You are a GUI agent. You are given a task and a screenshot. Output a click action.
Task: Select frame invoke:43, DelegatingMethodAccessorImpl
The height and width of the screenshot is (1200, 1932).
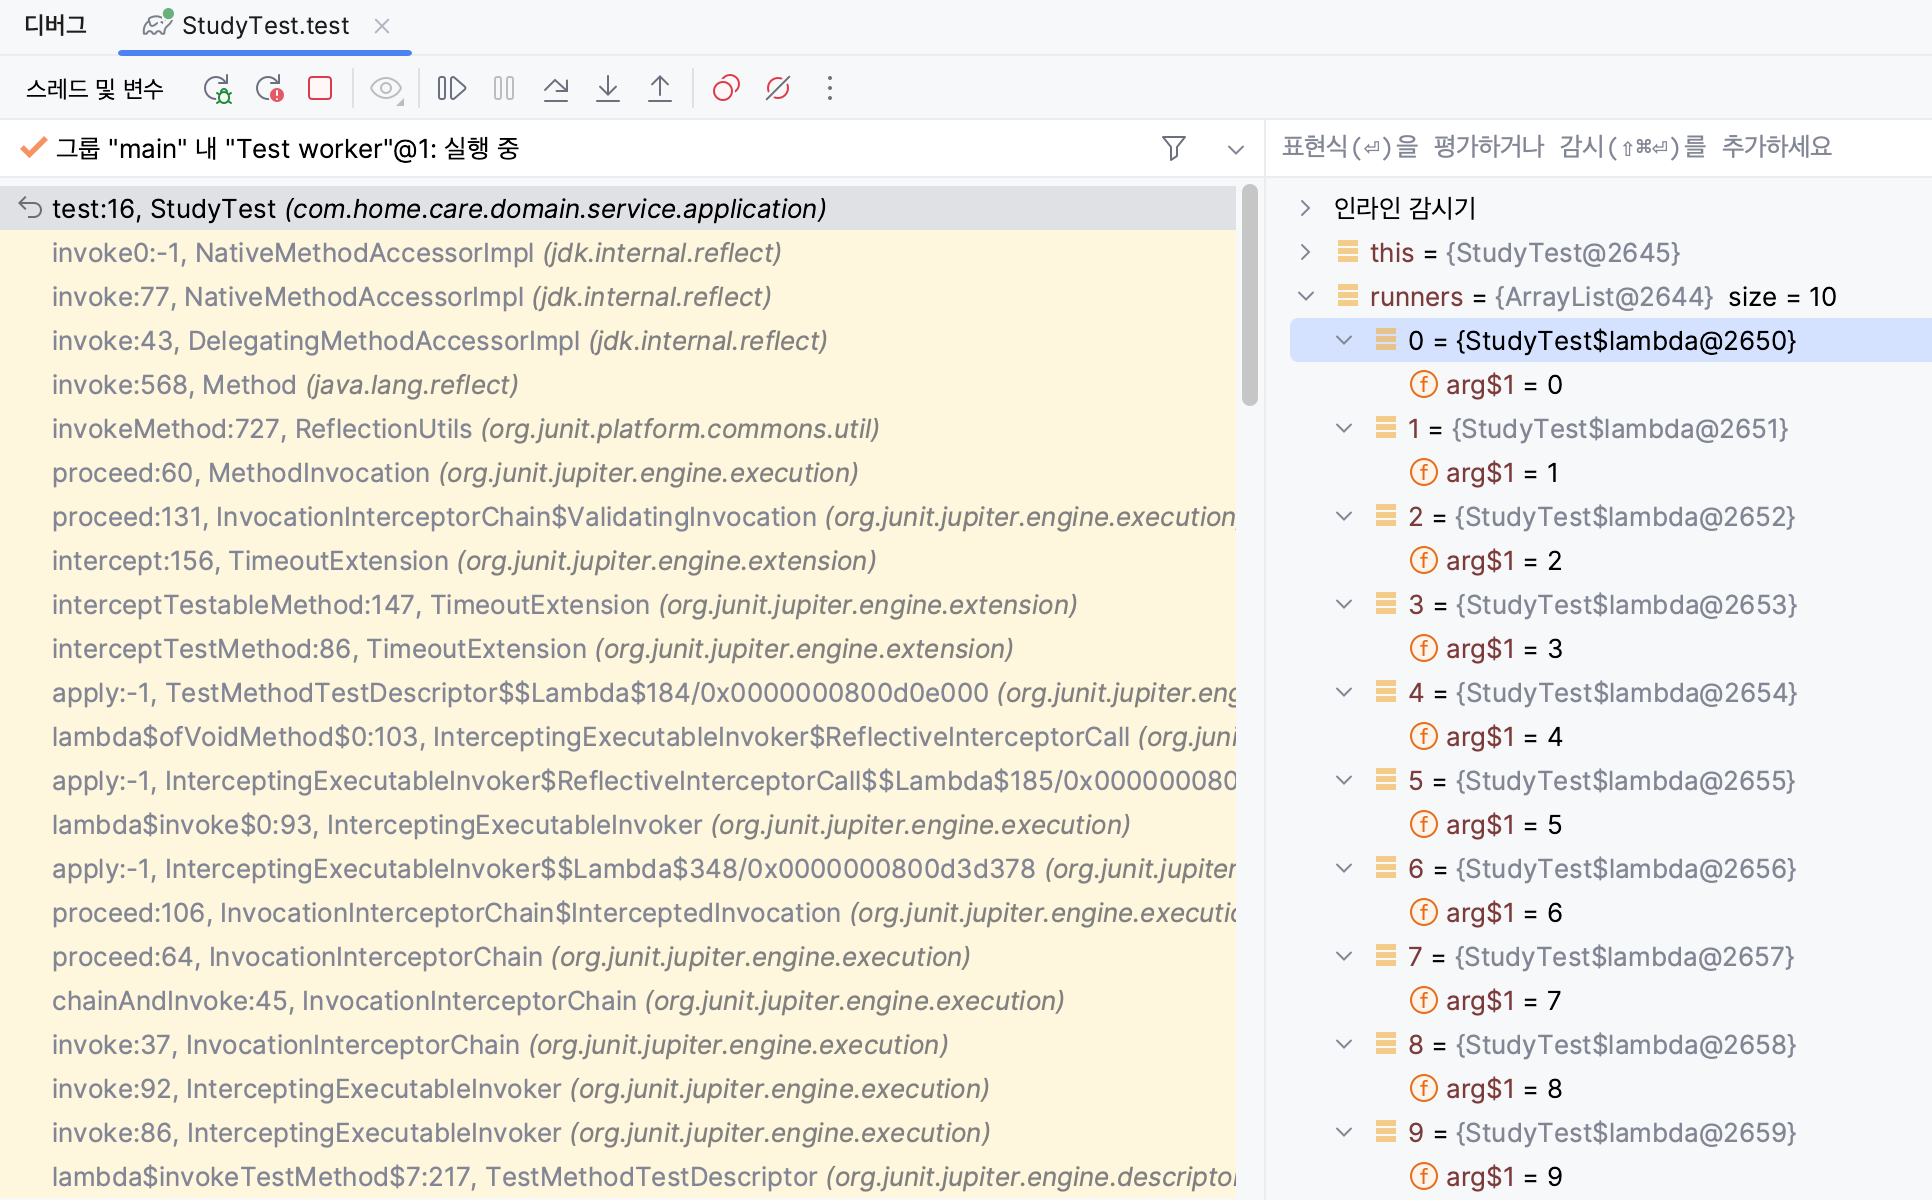click(x=618, y=340)
